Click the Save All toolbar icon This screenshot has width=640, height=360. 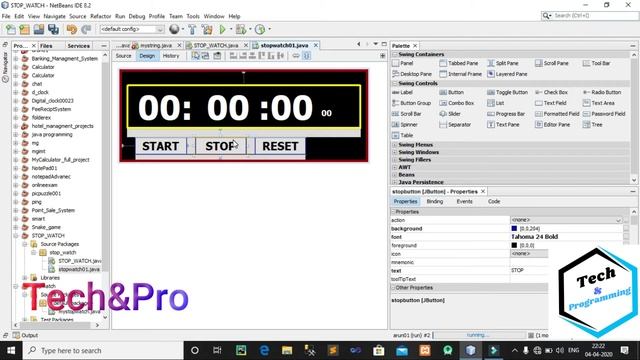(53, 29)
